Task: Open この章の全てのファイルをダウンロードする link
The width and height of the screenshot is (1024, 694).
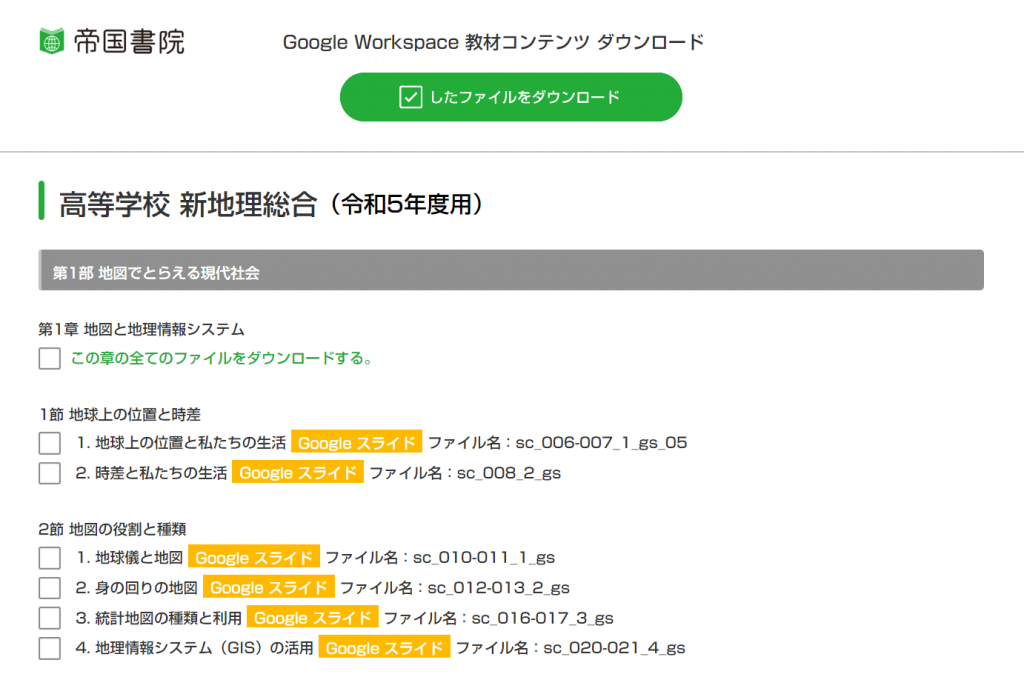Action: click(221, 358)
